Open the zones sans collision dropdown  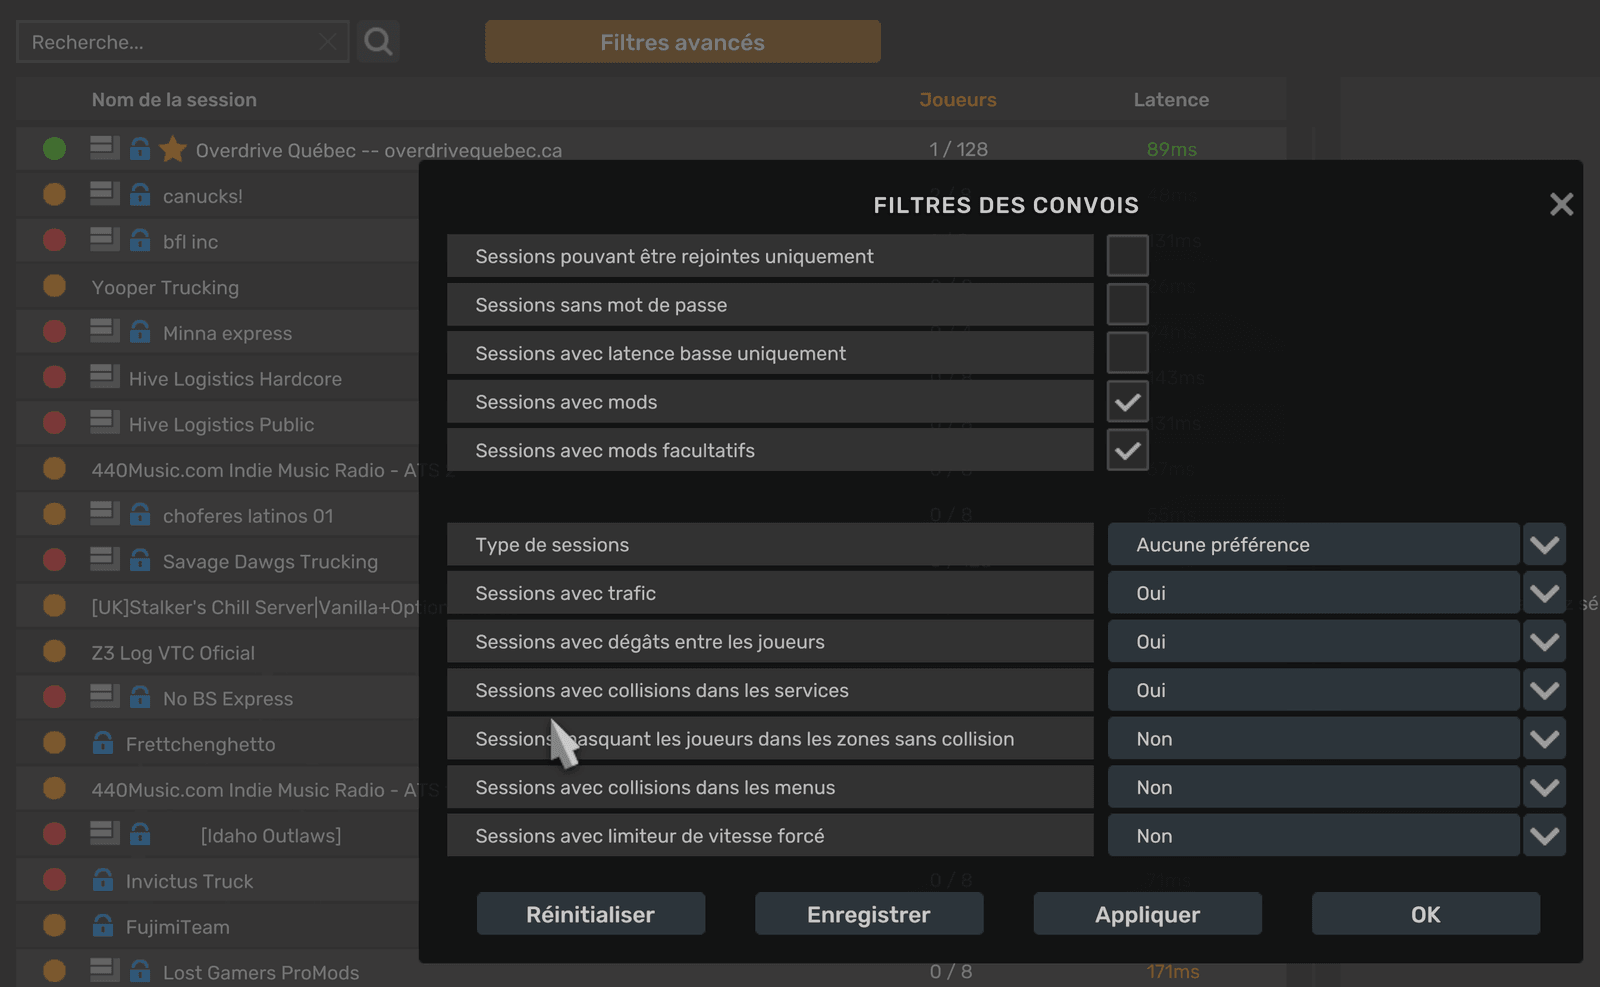click(x=1544, y=738)
